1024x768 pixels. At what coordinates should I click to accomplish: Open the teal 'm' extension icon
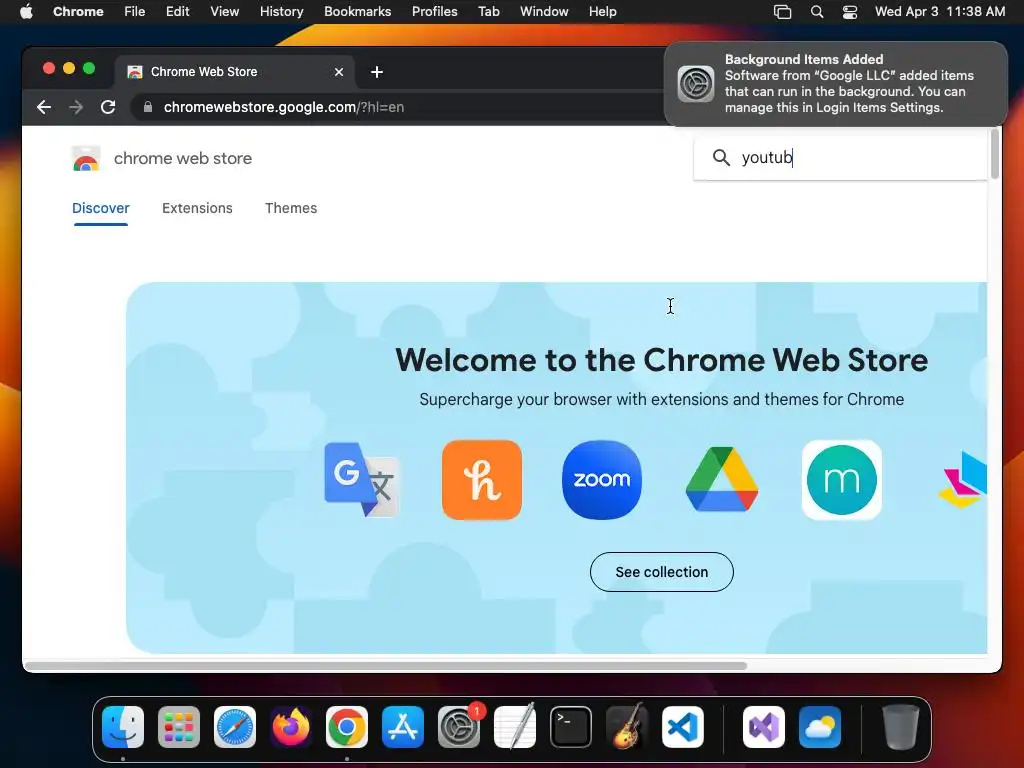point(842,480)
